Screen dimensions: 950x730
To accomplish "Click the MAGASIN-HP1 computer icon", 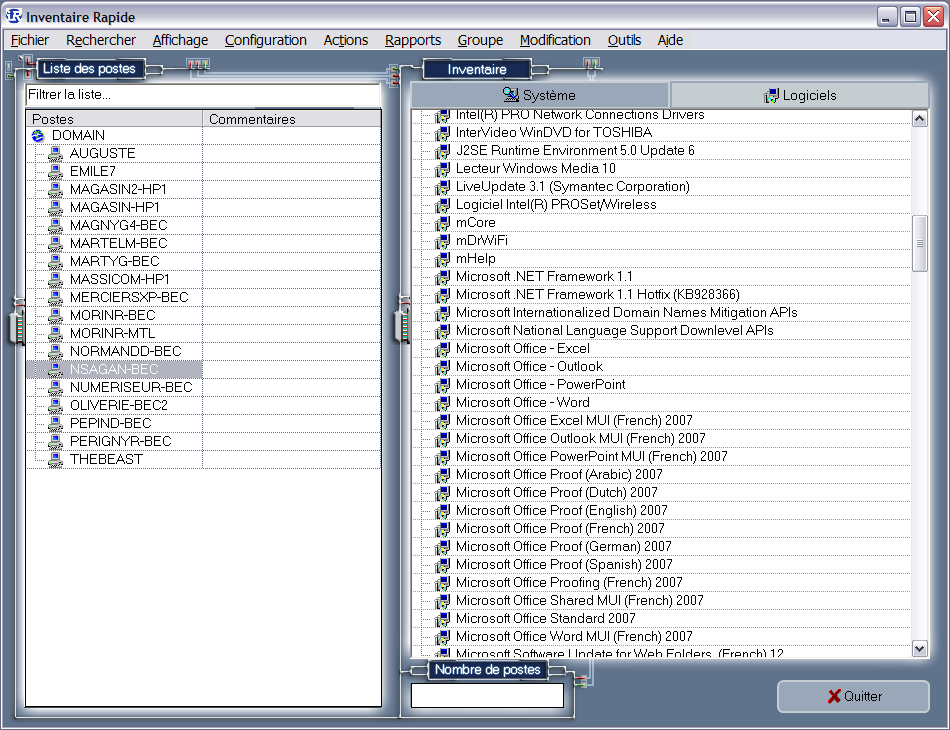I will coord(55,207).
